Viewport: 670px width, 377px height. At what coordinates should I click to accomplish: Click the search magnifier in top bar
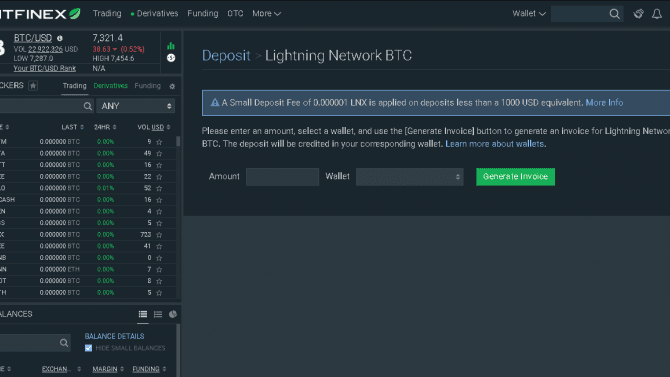coord(614,14)
